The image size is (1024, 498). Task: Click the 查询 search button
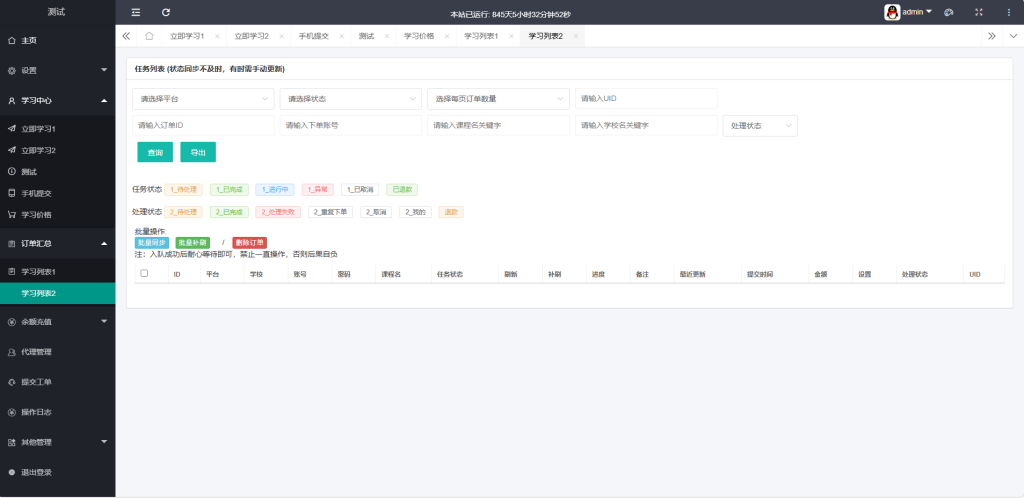click(x=155, y=152)
